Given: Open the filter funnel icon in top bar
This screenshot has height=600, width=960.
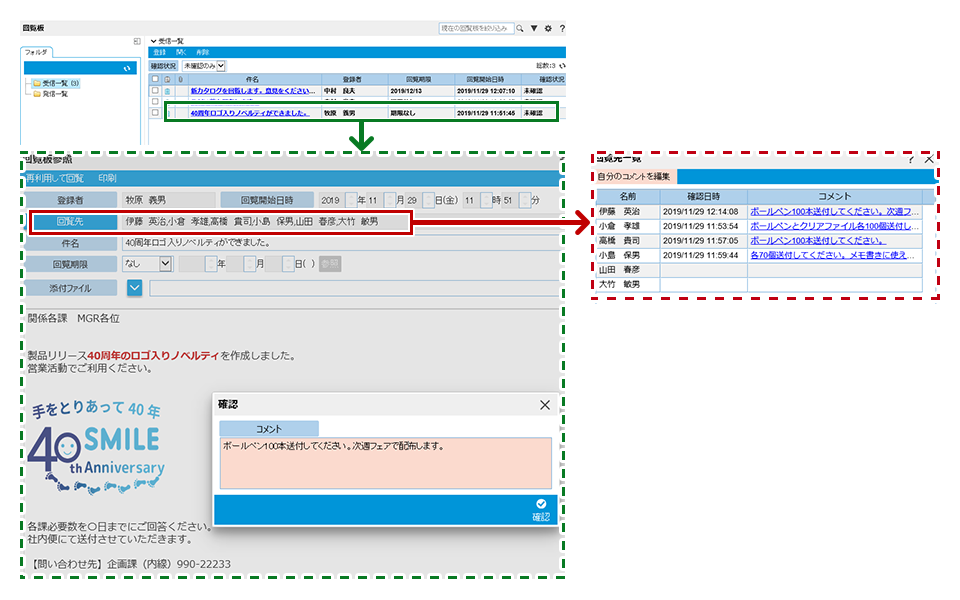Looking at the screenshot, I should (x=534, y=29).
